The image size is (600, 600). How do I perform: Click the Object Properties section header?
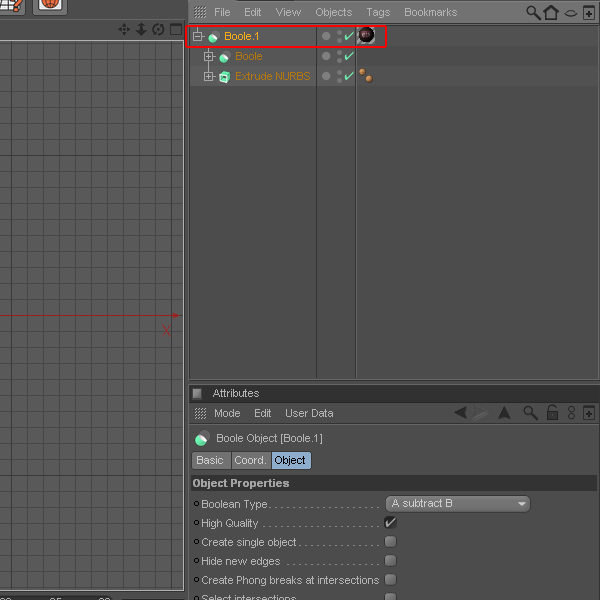click(x=394, y=483)
